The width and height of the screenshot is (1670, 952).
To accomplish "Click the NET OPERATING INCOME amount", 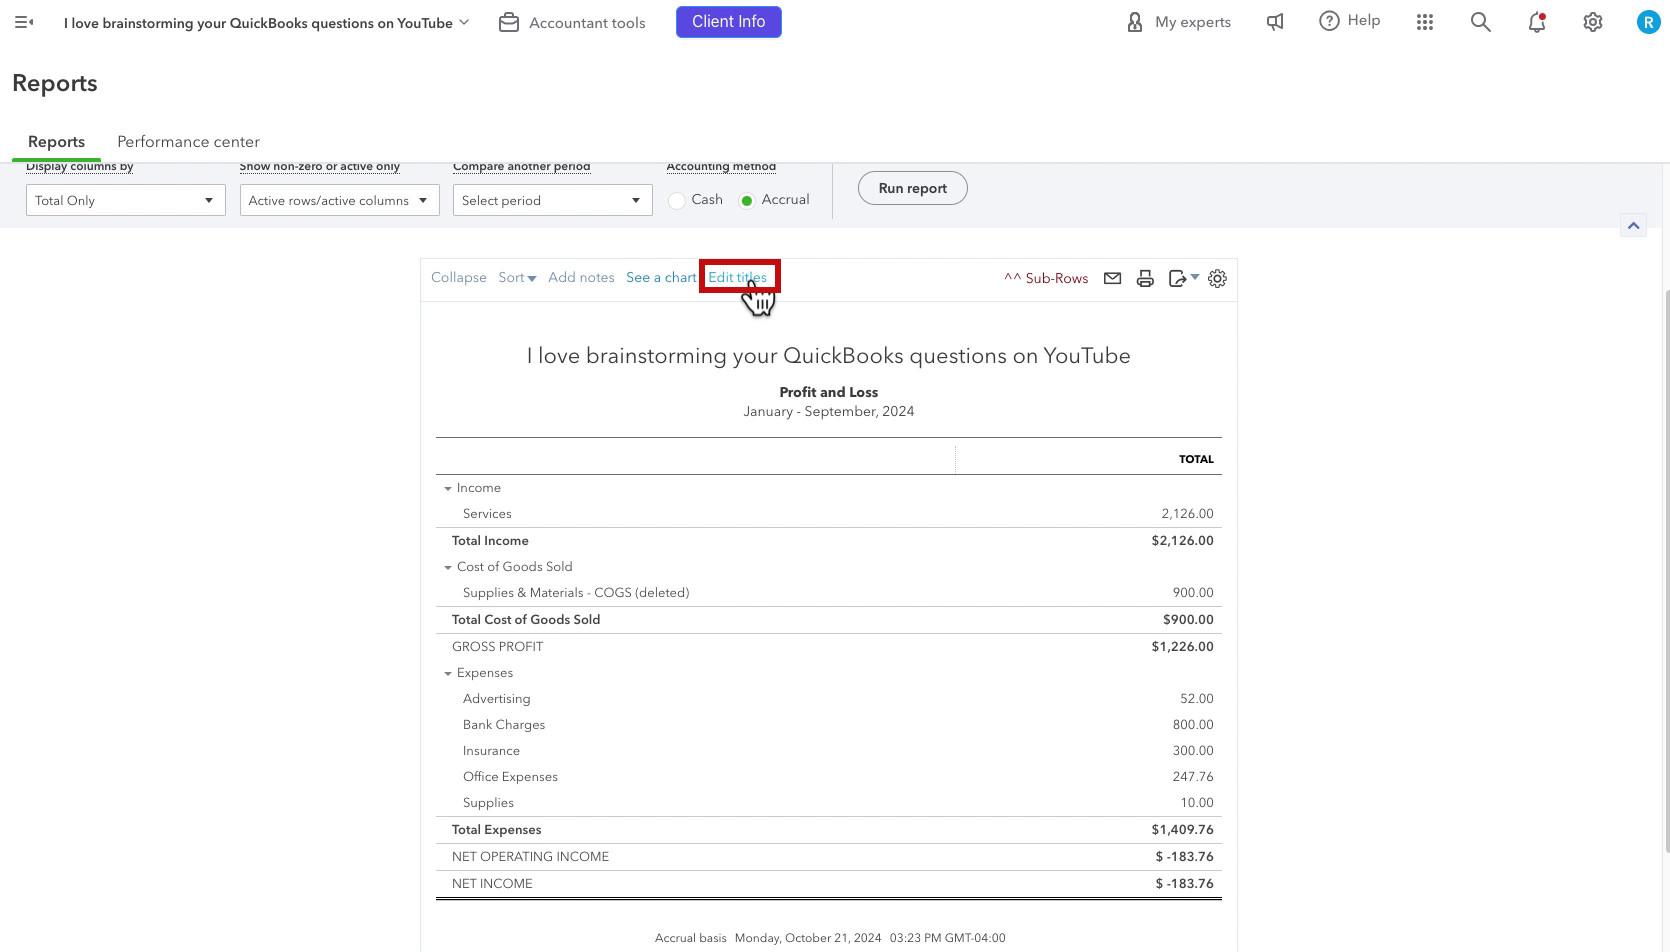I will click(1184, 856).
